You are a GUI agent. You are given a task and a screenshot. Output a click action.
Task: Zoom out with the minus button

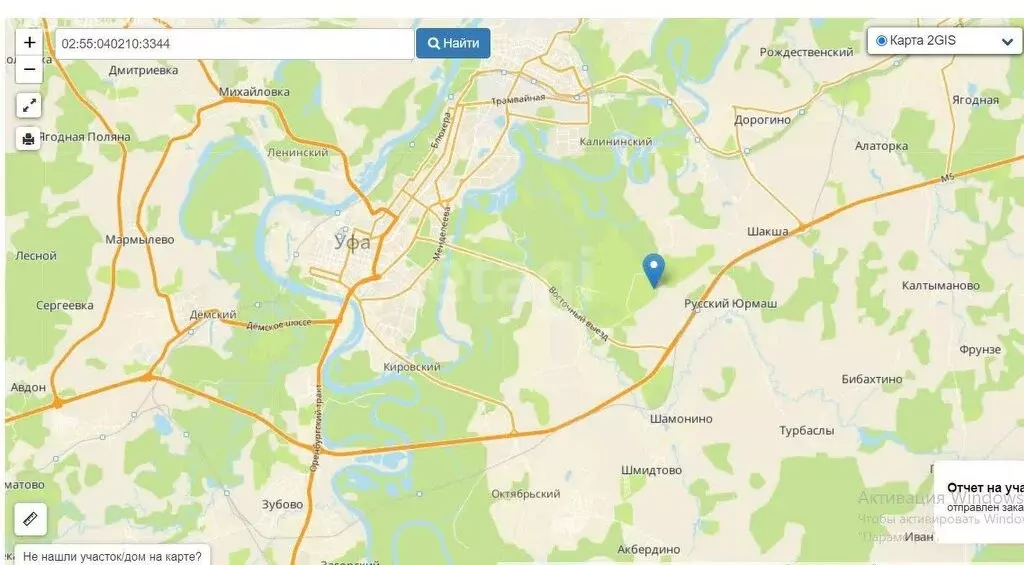tap(29, 69)
